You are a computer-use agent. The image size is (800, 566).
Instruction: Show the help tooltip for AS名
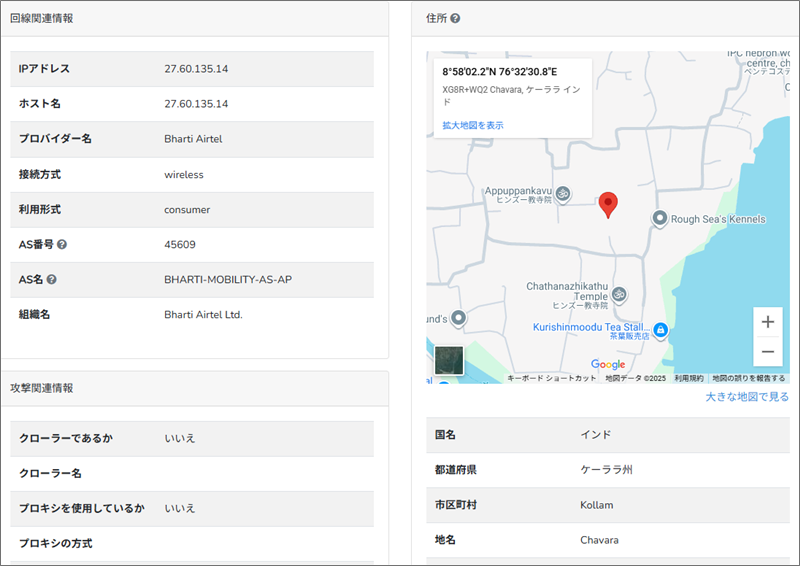click(52, 280)
